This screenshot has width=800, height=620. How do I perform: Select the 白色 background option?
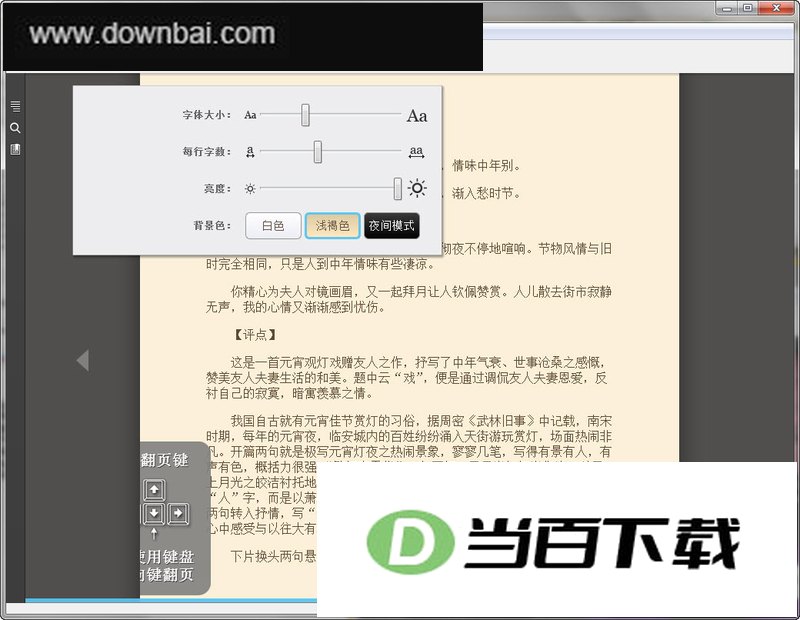coord(273,226)
